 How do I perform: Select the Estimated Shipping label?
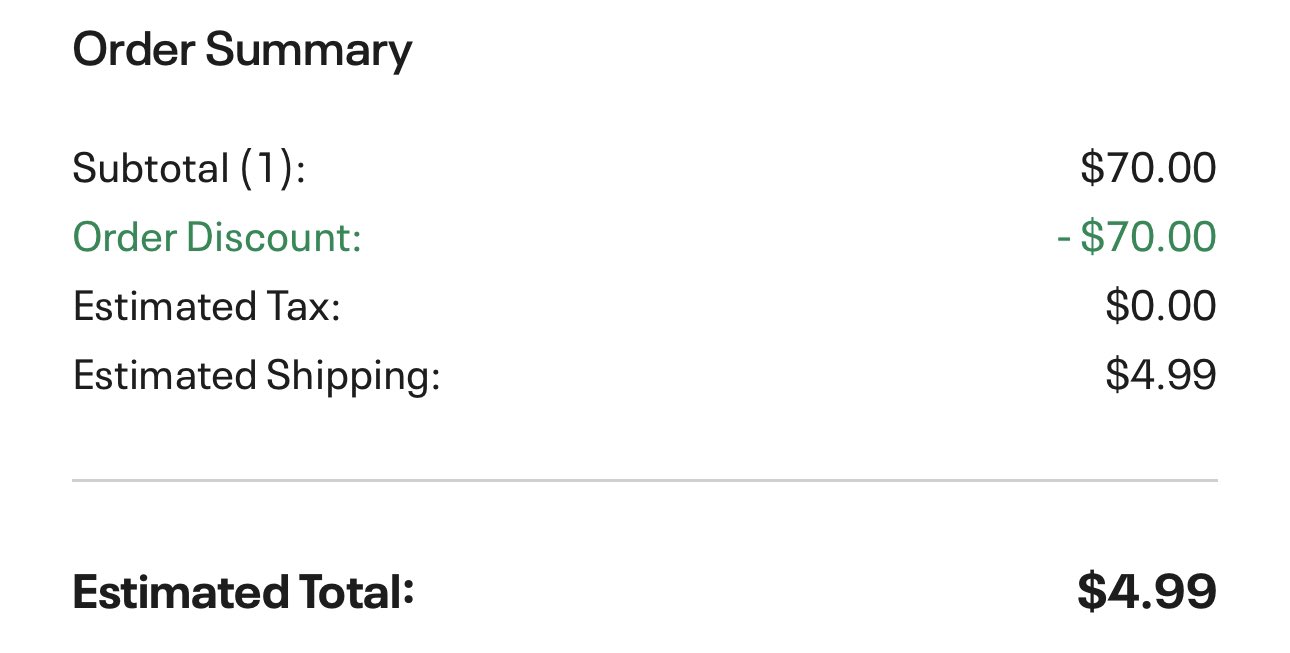(x=256, y=376)
